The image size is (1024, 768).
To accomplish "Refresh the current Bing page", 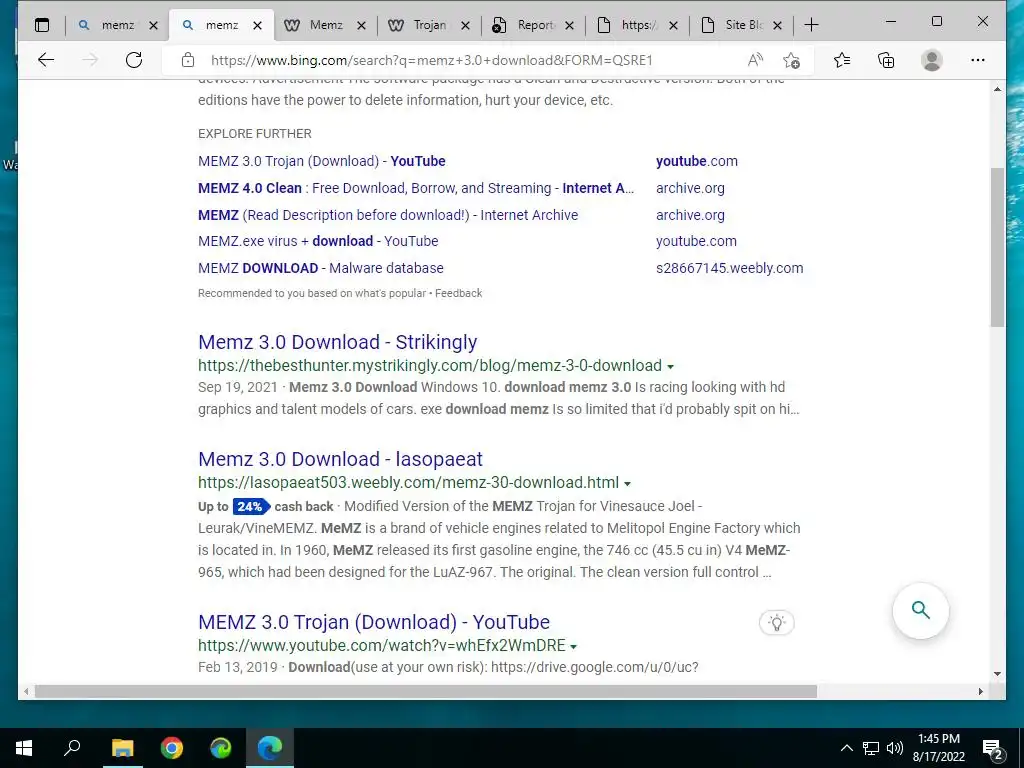I will [x=134, y=60].
